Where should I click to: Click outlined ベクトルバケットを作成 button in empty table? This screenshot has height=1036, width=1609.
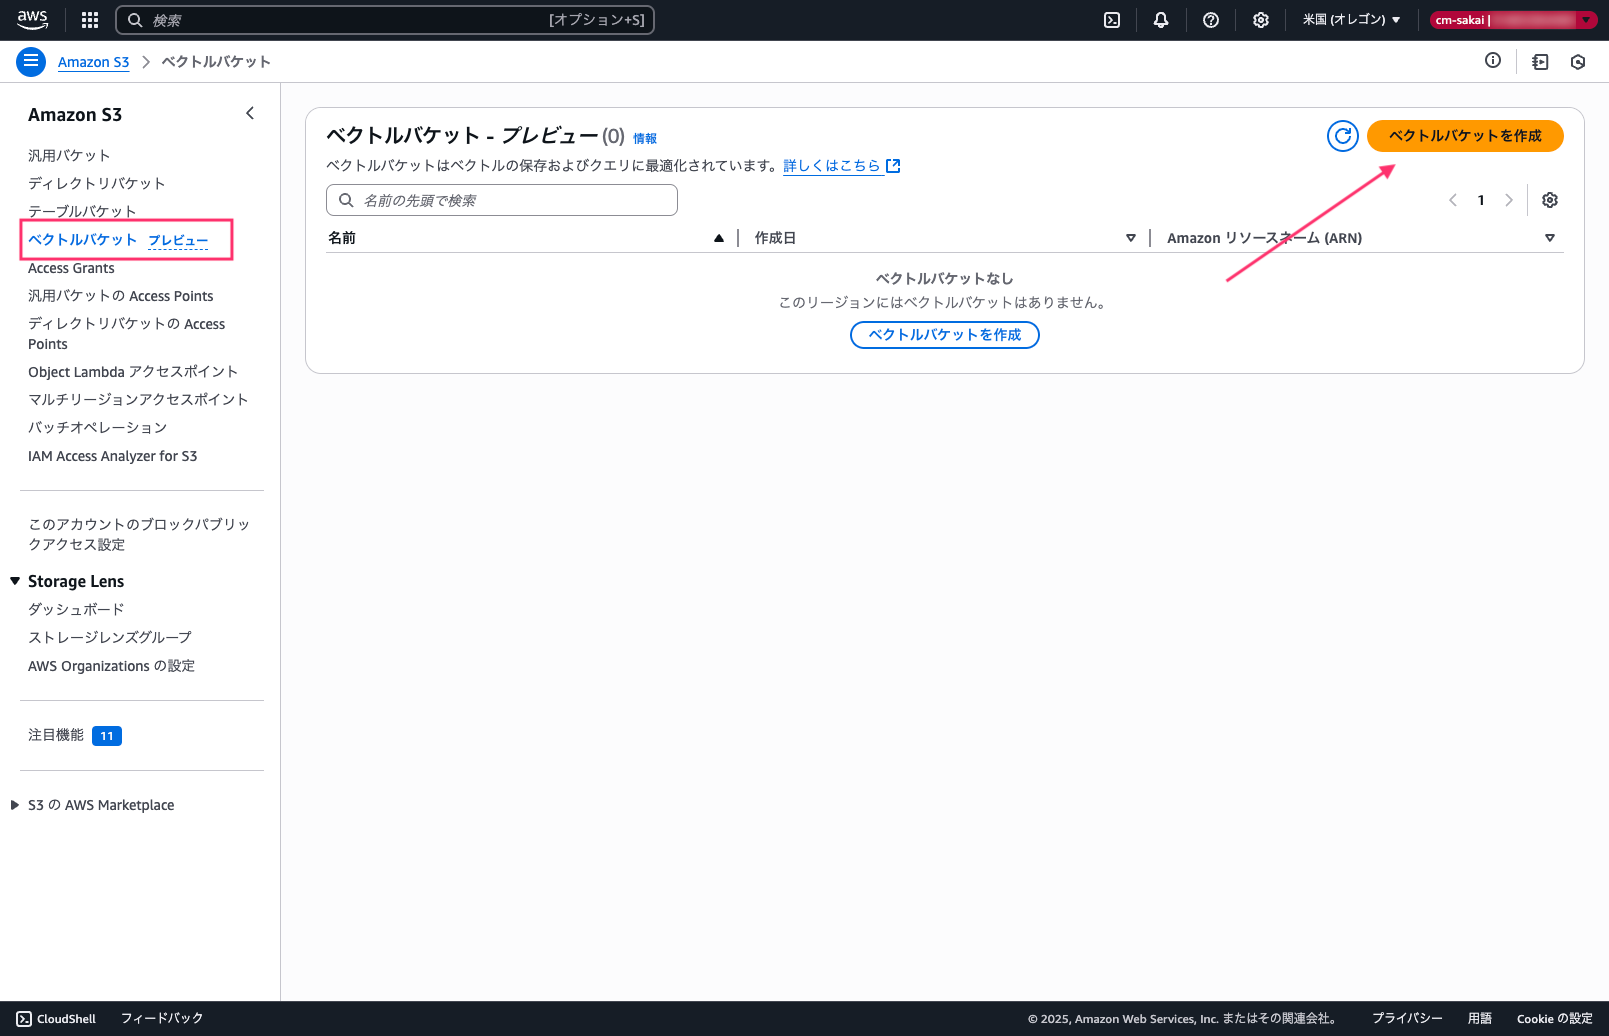pos(945,334)
